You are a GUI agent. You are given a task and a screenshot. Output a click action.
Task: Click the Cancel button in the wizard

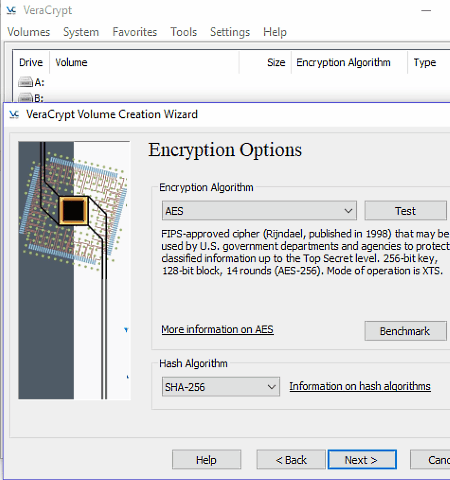[430, 460]
